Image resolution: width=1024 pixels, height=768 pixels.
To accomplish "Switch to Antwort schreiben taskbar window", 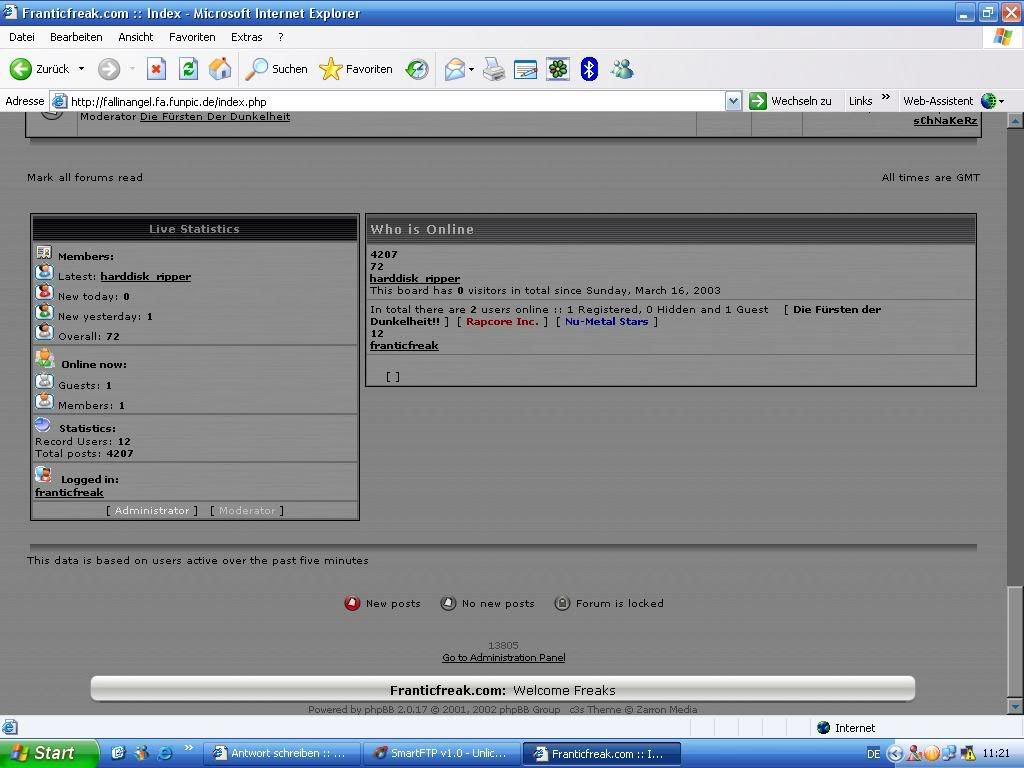I will [x=281, y=754].
